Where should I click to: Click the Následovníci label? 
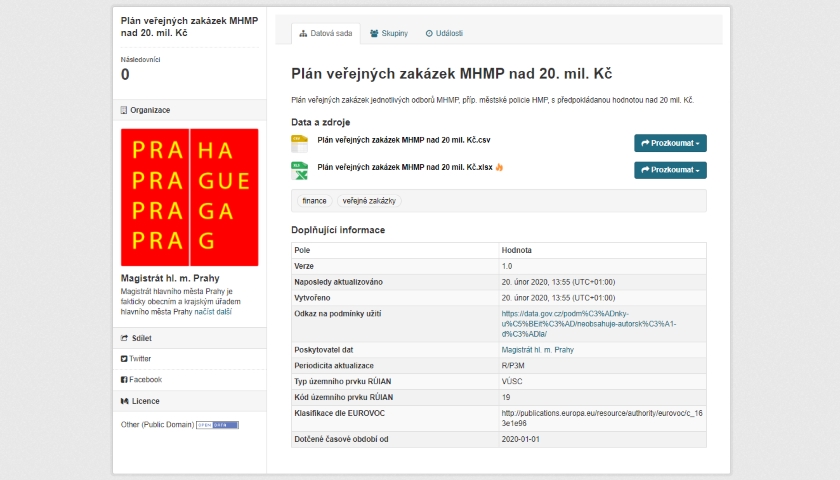click(x=140, y=59)
